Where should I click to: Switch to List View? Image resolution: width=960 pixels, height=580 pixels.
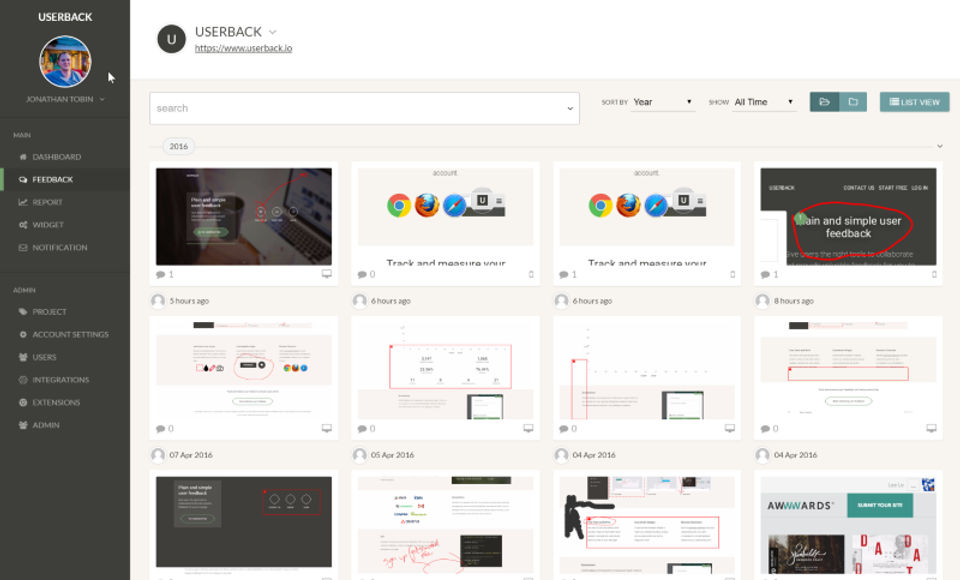tap(915, 102)
